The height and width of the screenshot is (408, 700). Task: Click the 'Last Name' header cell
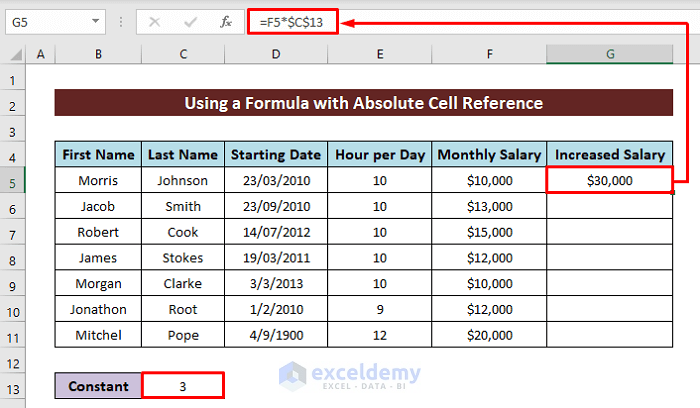[183, 154]
